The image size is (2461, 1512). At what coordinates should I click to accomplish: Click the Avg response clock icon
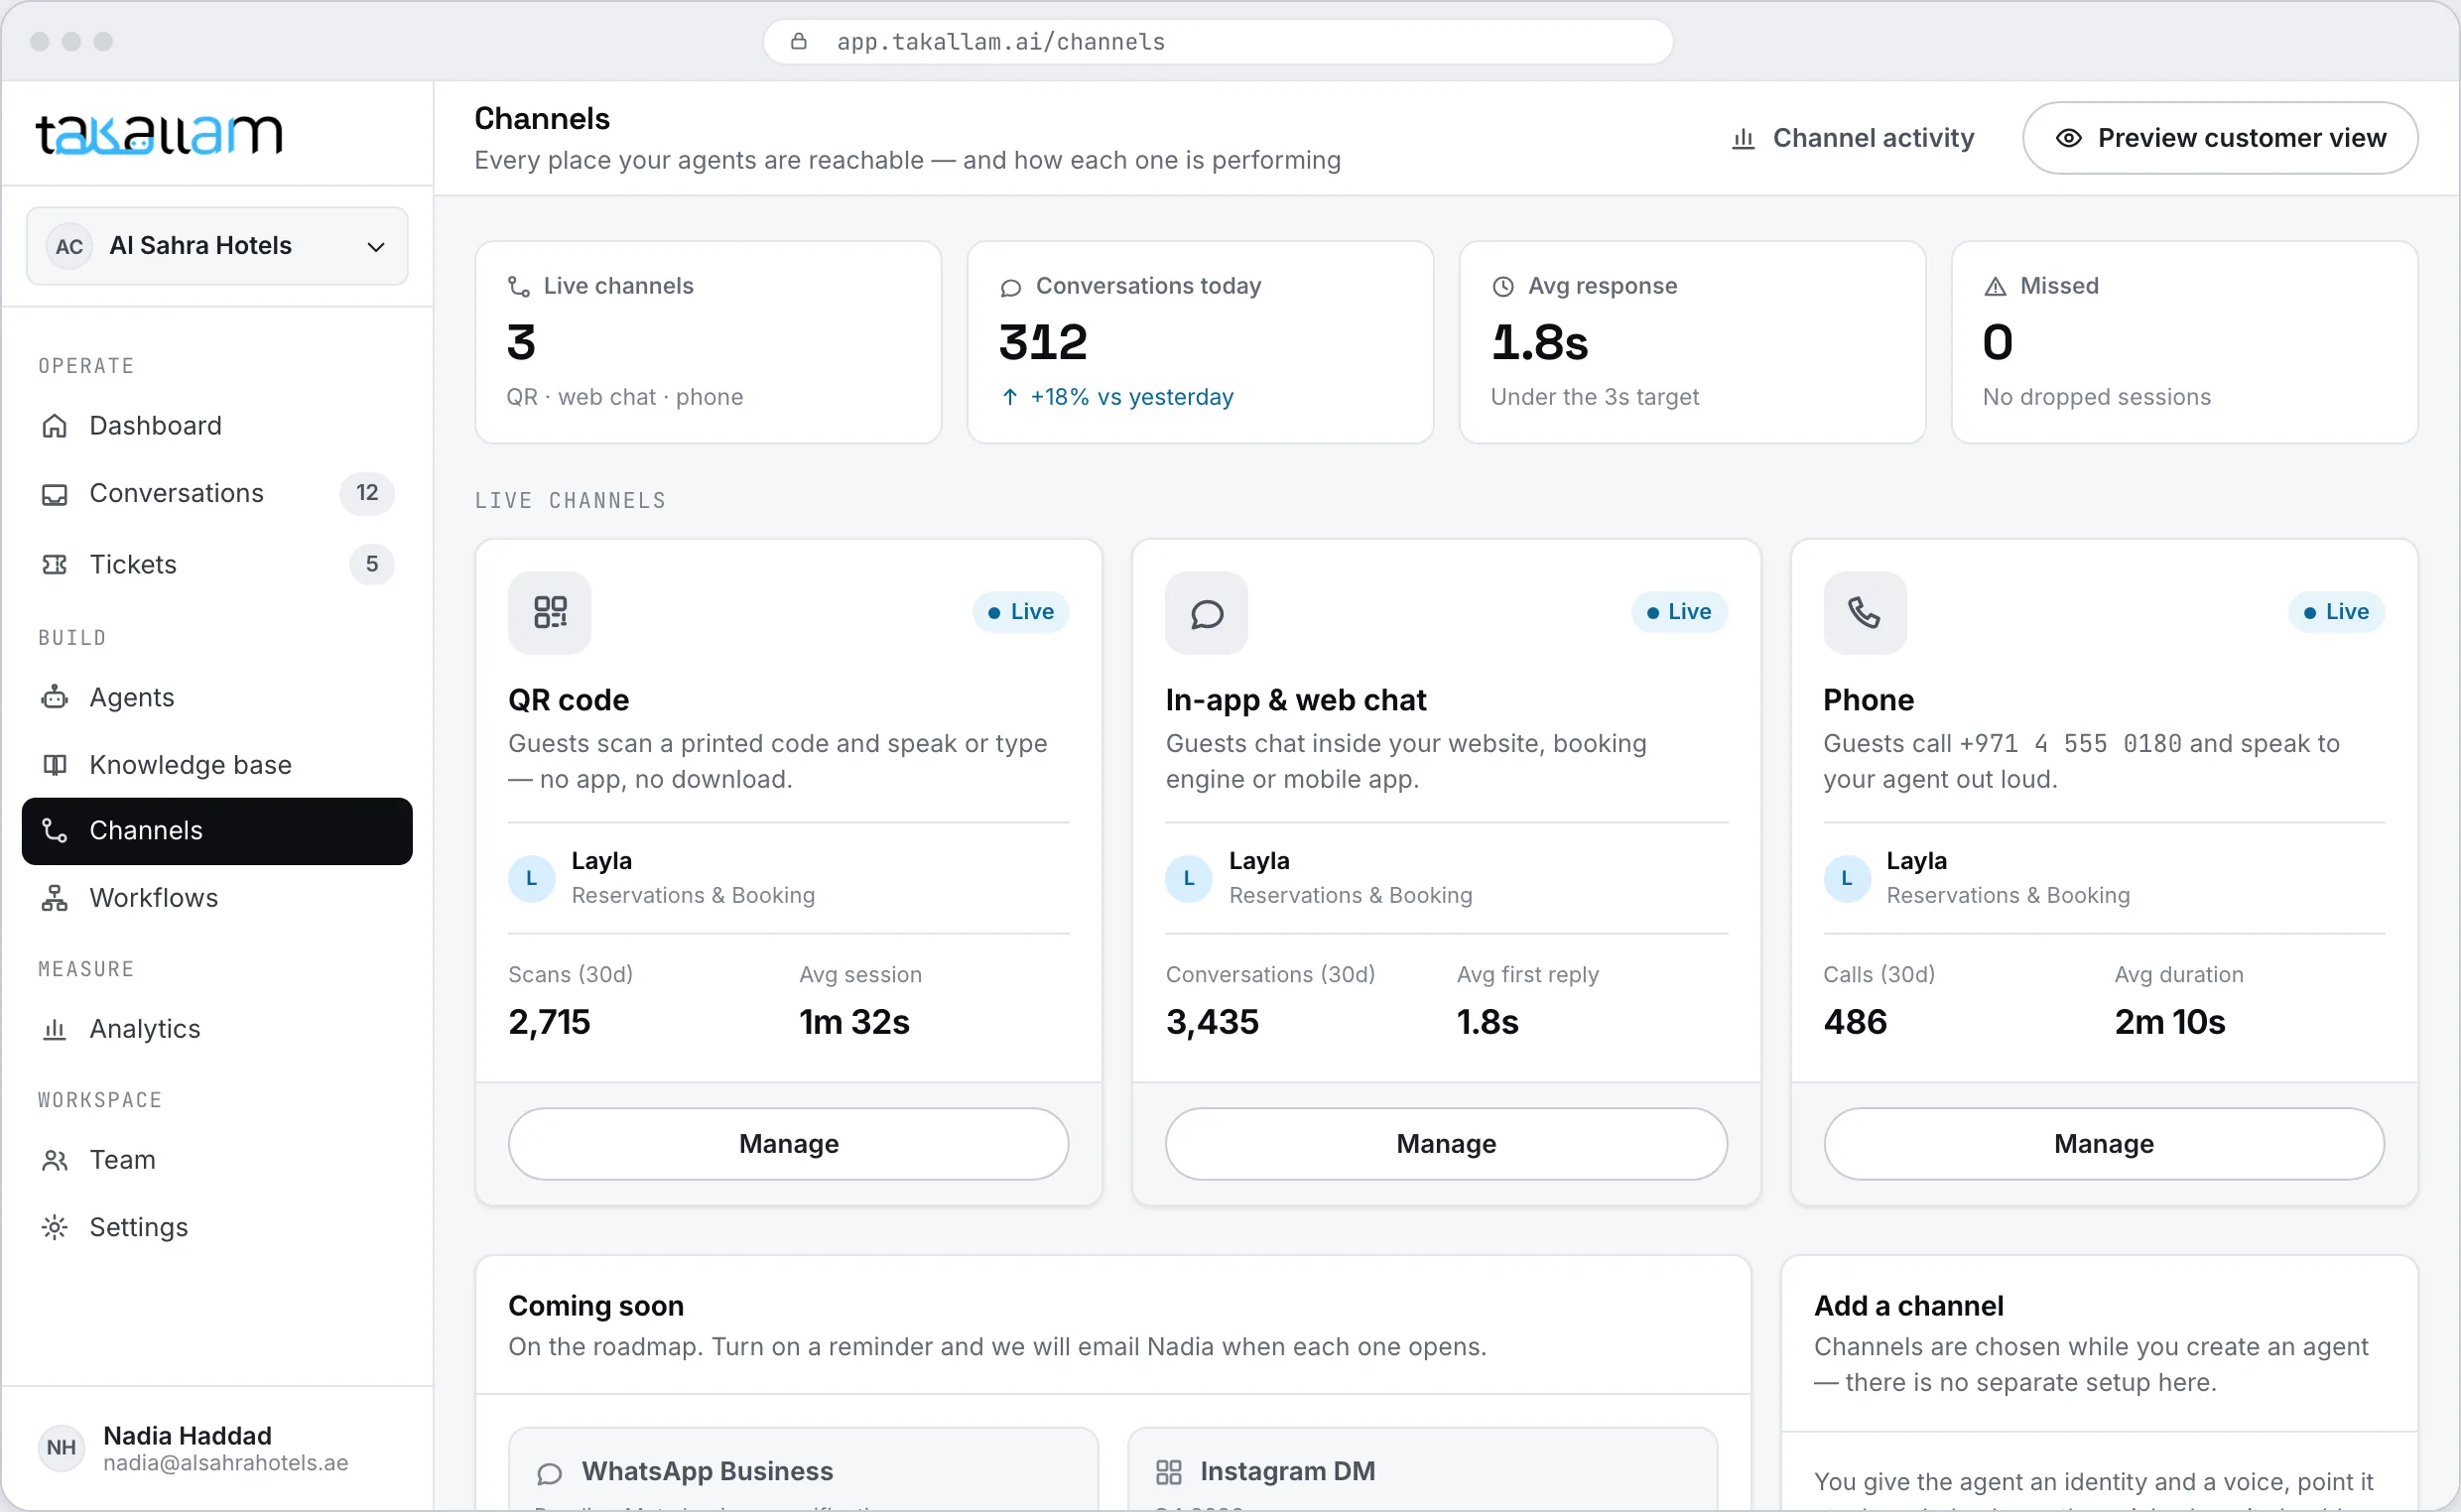(x=1503, y=287)
